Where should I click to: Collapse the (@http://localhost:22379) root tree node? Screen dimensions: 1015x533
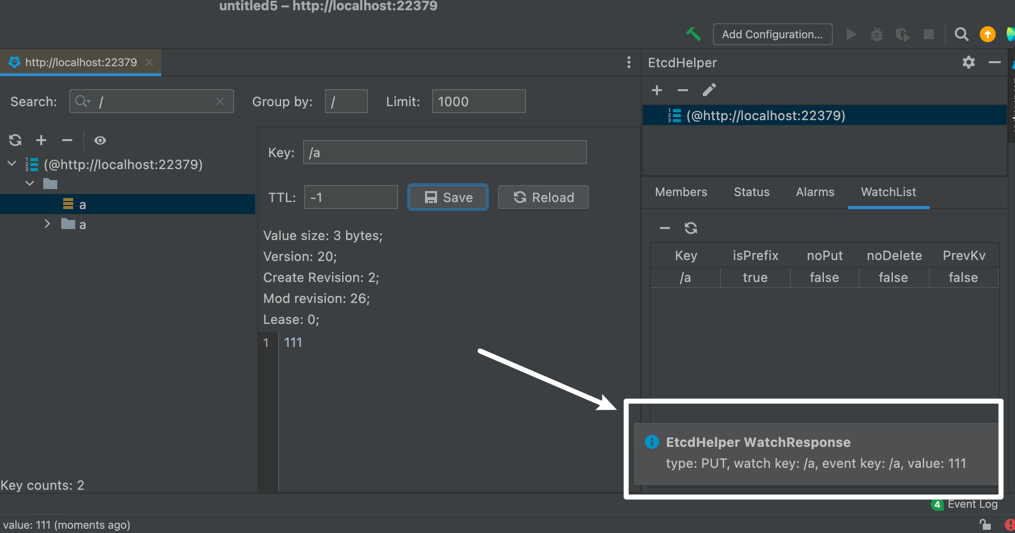coord(12,164)
